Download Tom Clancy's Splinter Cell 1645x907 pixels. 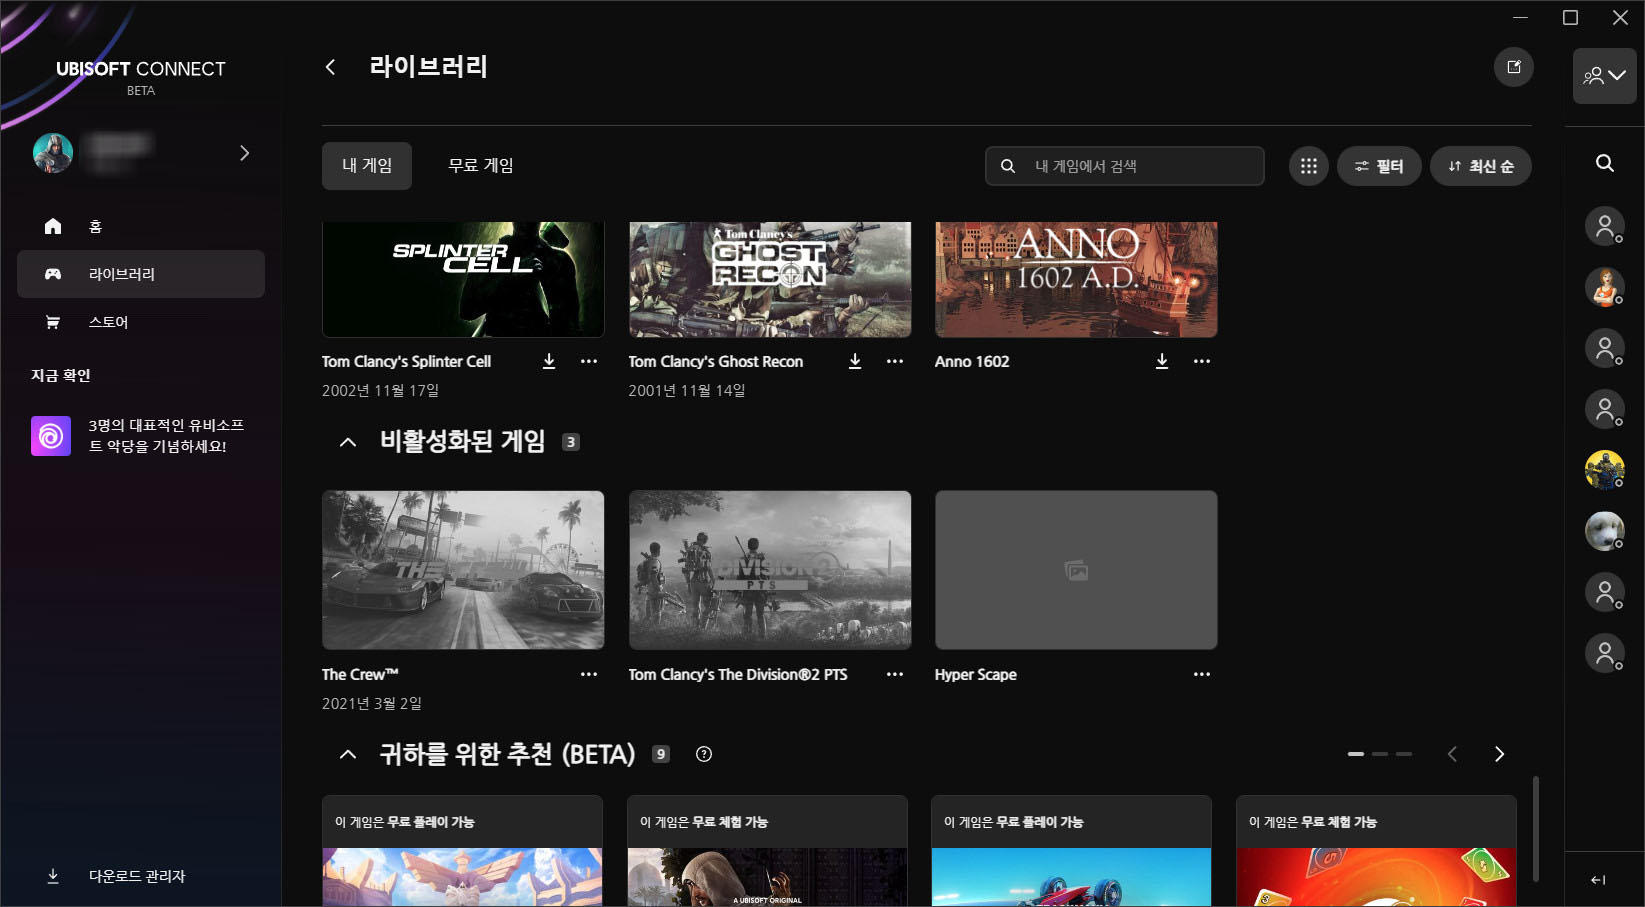549,361
